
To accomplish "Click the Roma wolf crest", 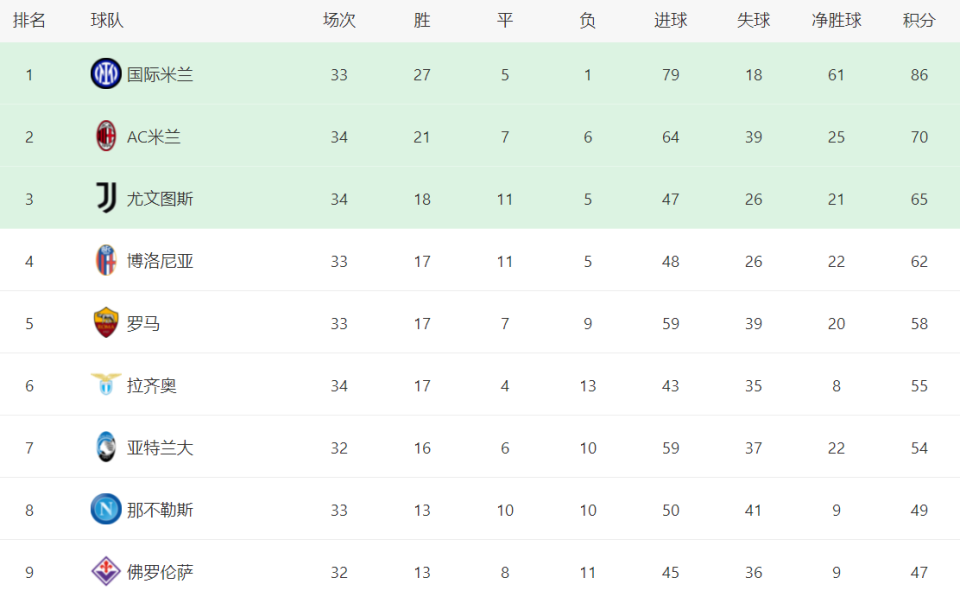I will [x=106, y=322].
